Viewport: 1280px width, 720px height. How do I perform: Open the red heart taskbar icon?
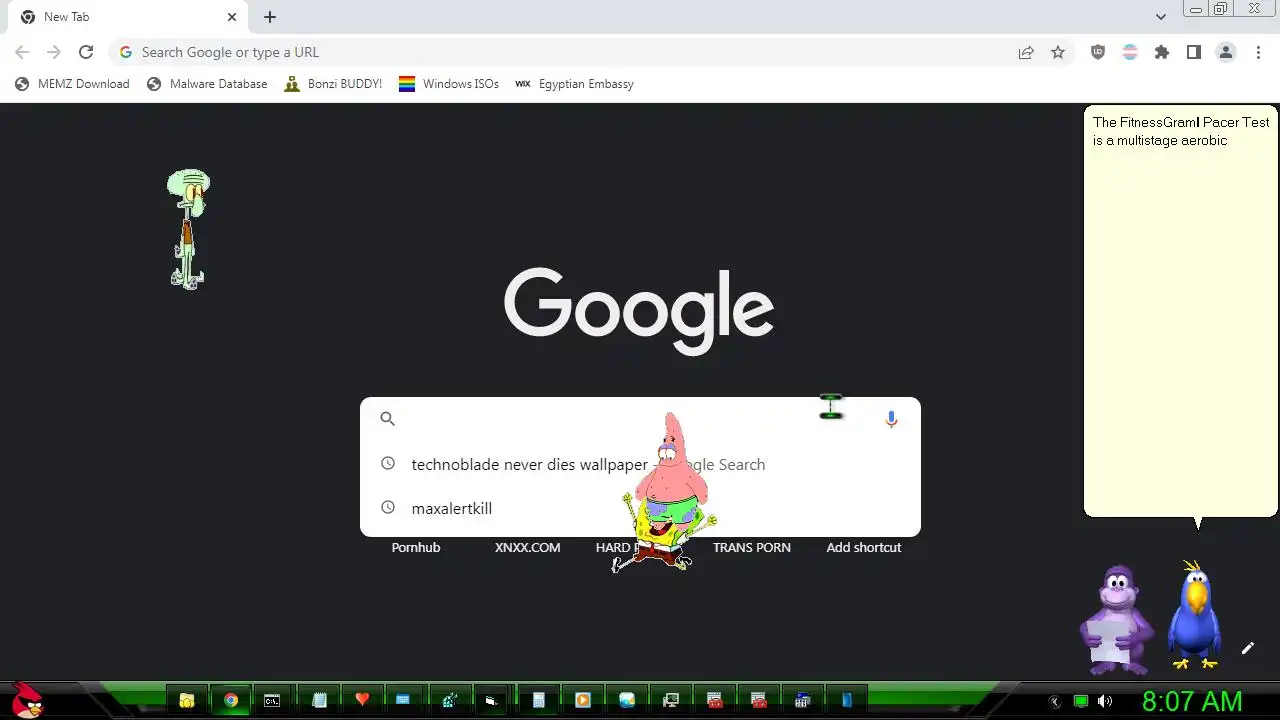pos(362,701)
